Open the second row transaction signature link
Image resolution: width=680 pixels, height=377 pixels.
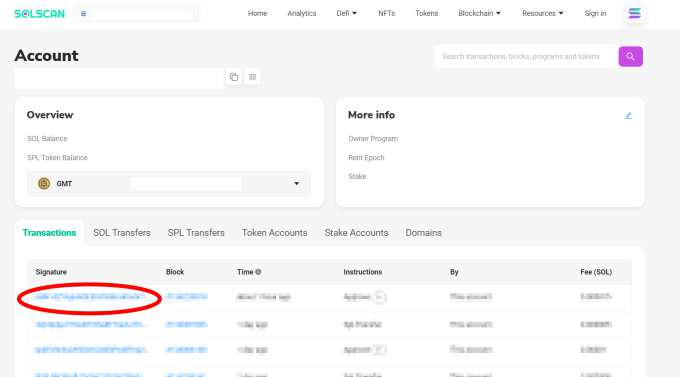coord(91,324)
